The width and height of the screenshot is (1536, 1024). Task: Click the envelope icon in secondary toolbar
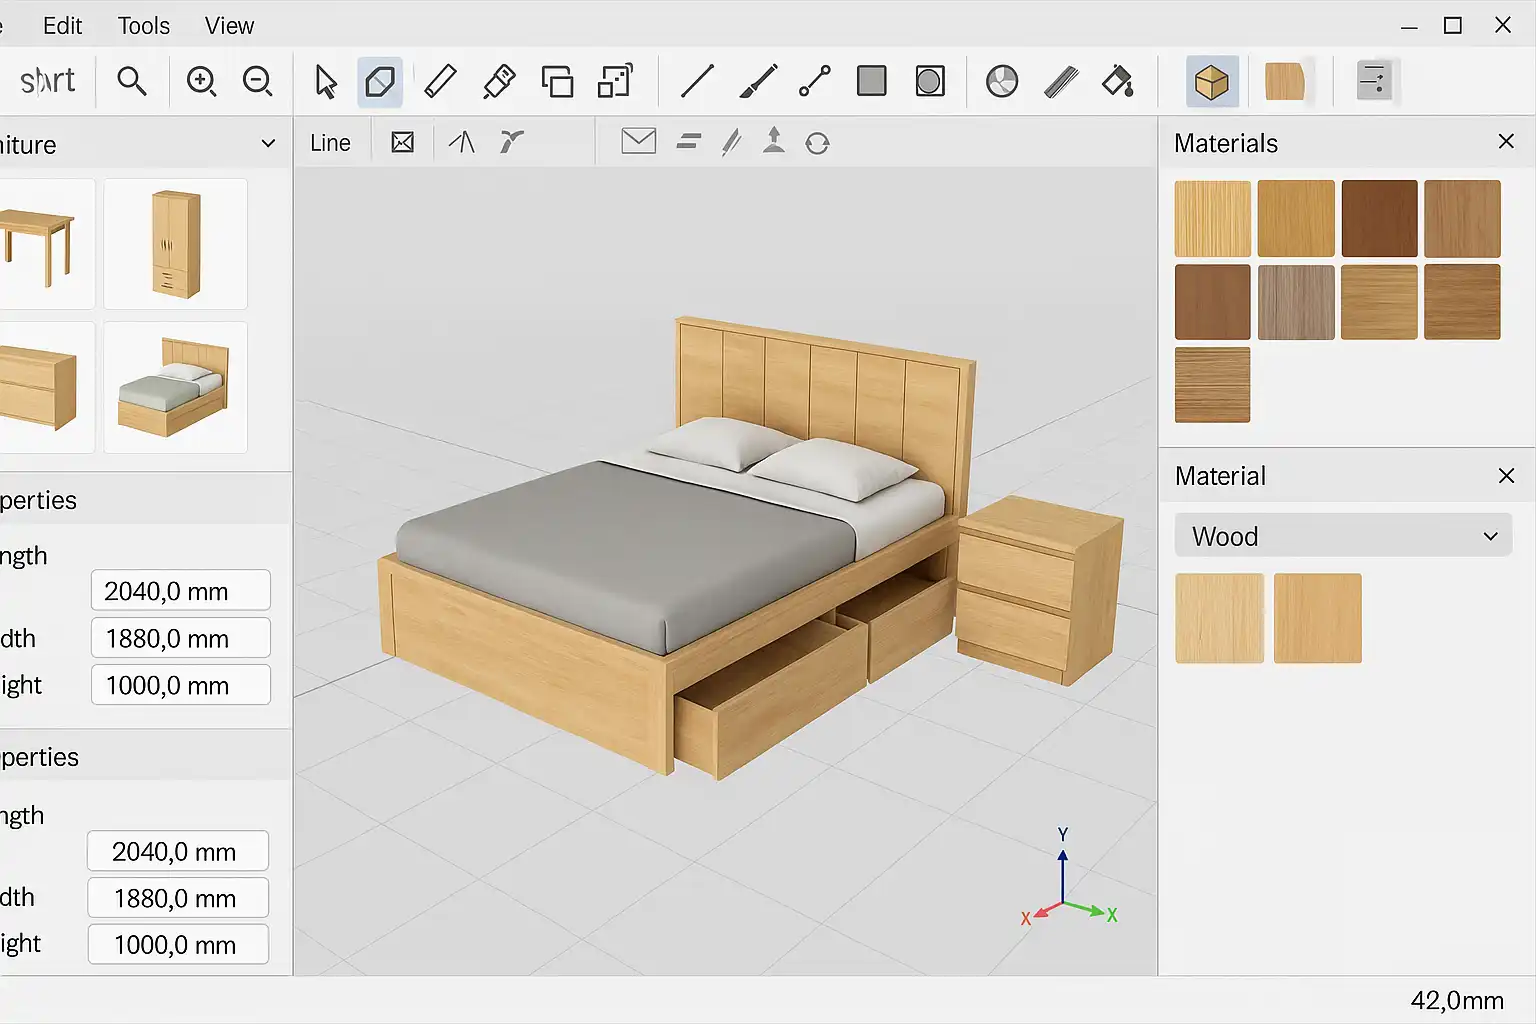click(638, 142)
